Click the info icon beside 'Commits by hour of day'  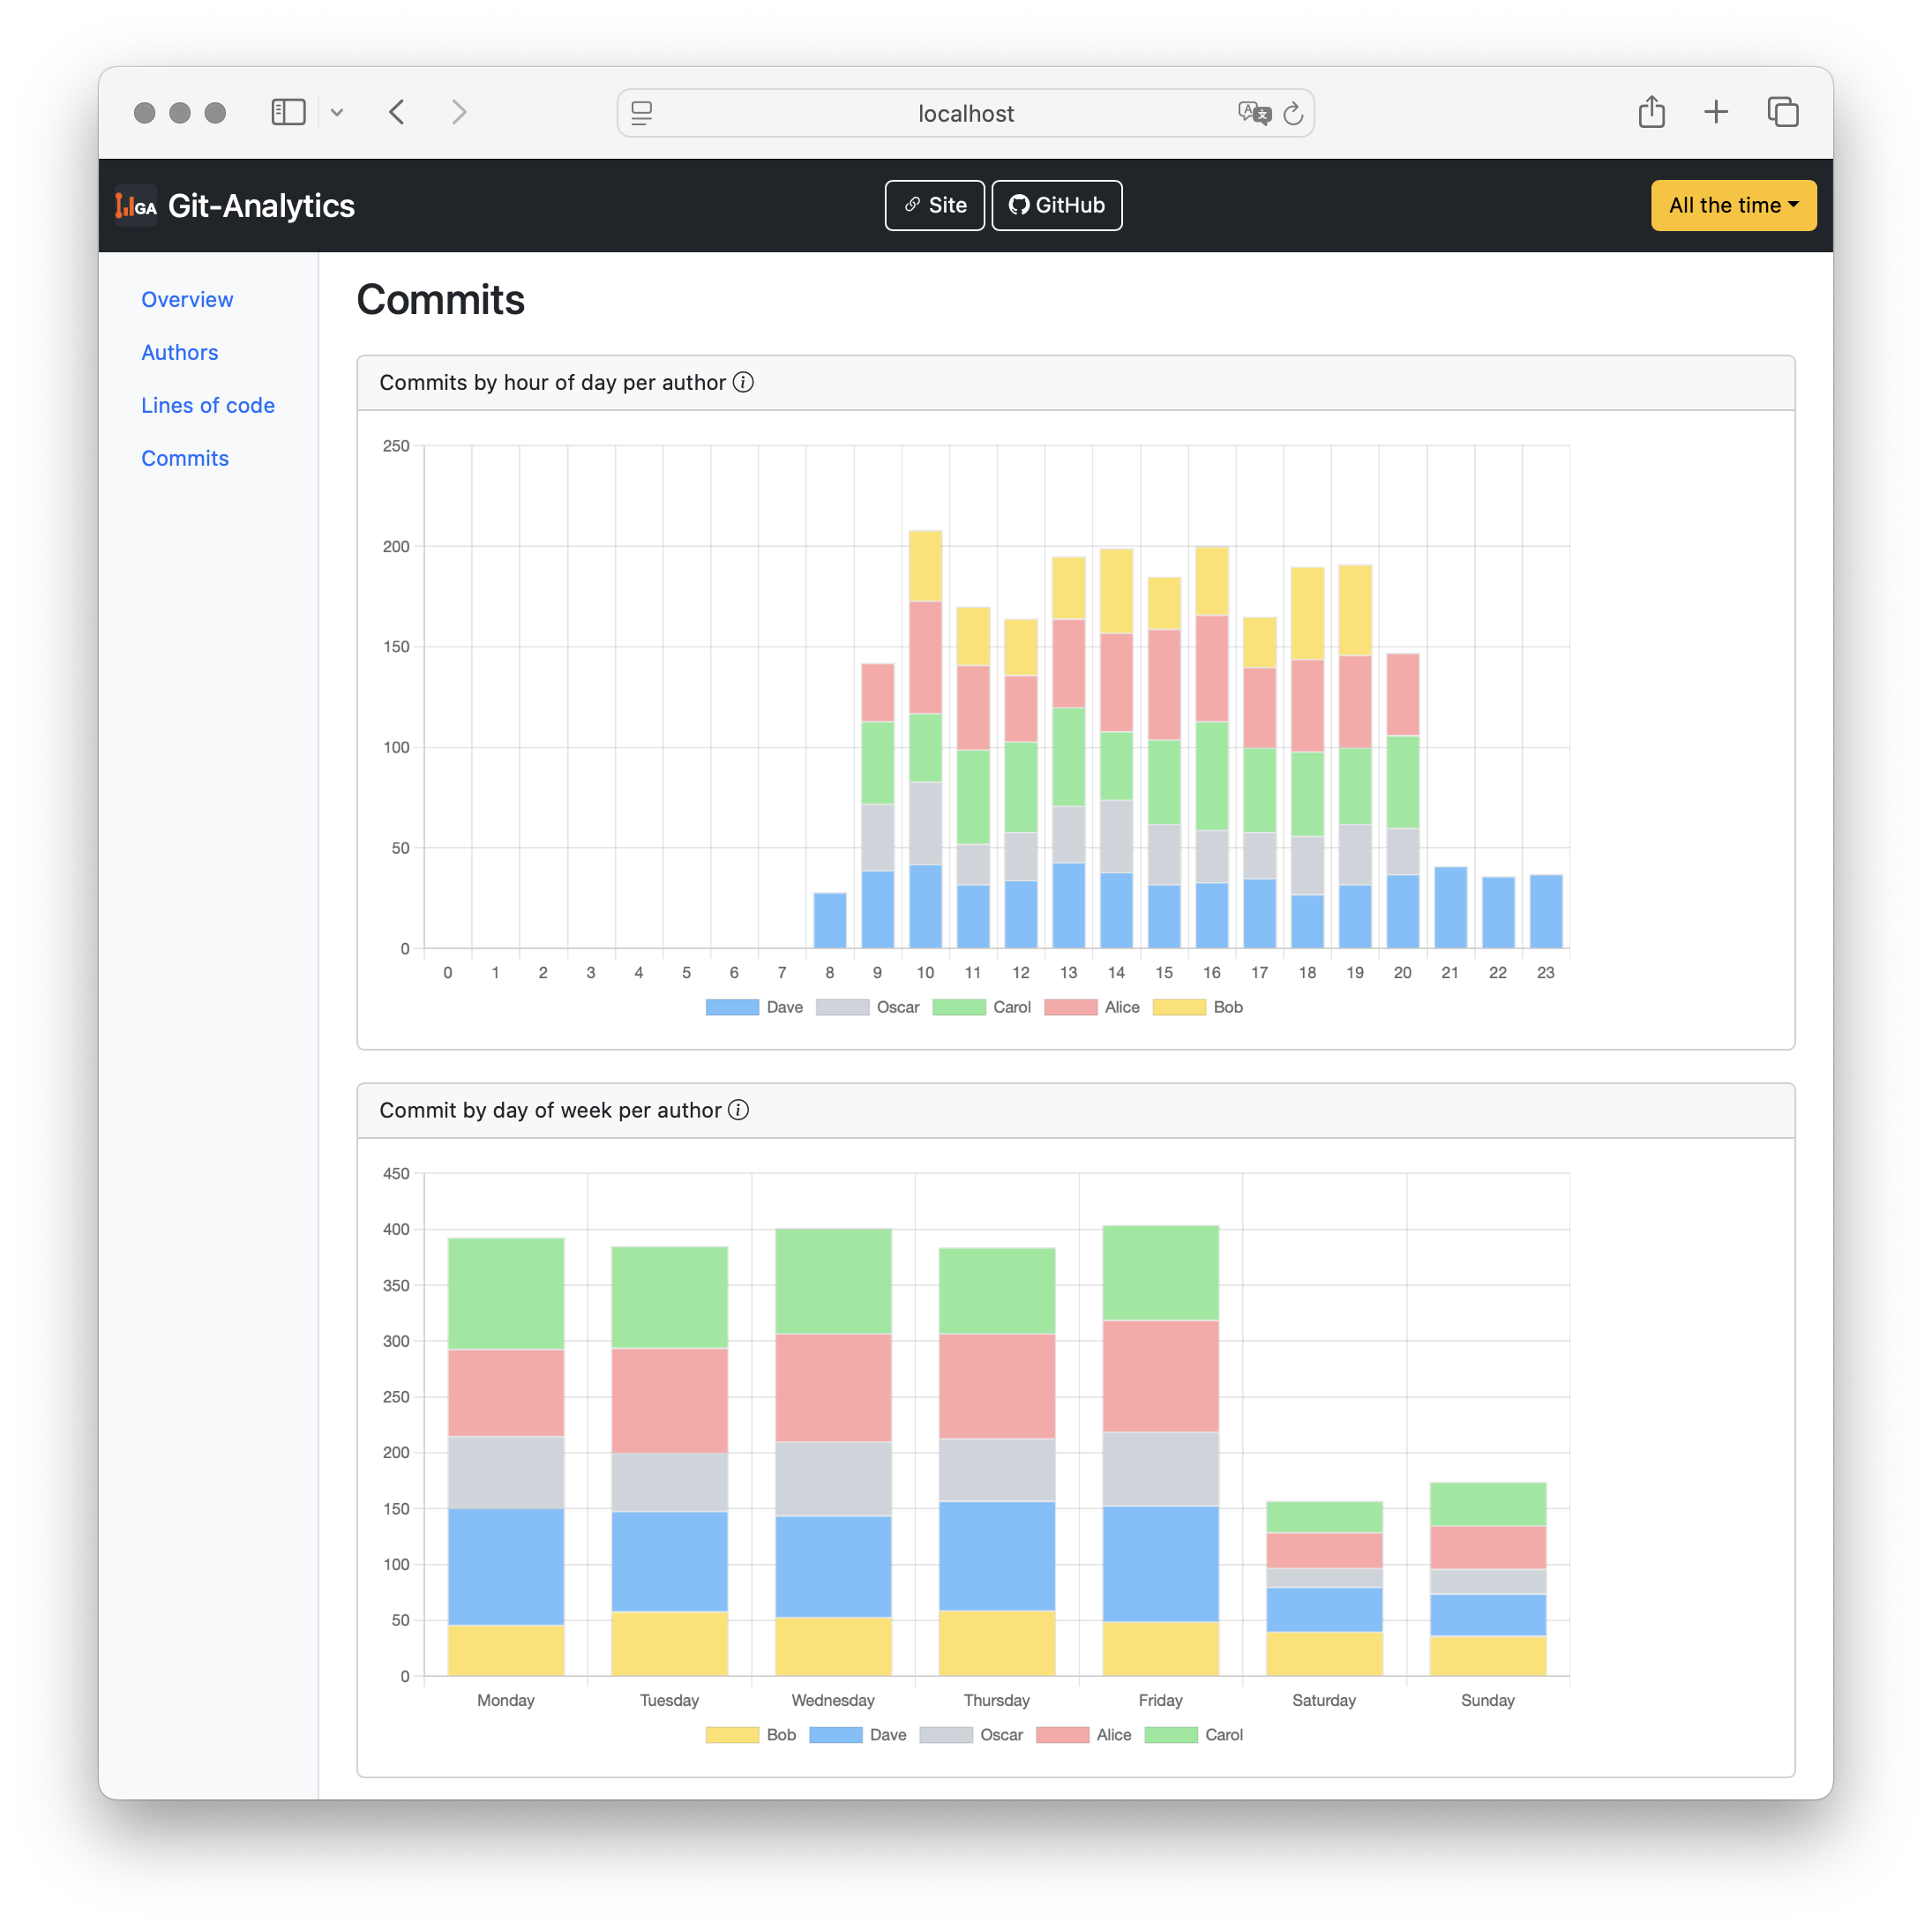744,382
